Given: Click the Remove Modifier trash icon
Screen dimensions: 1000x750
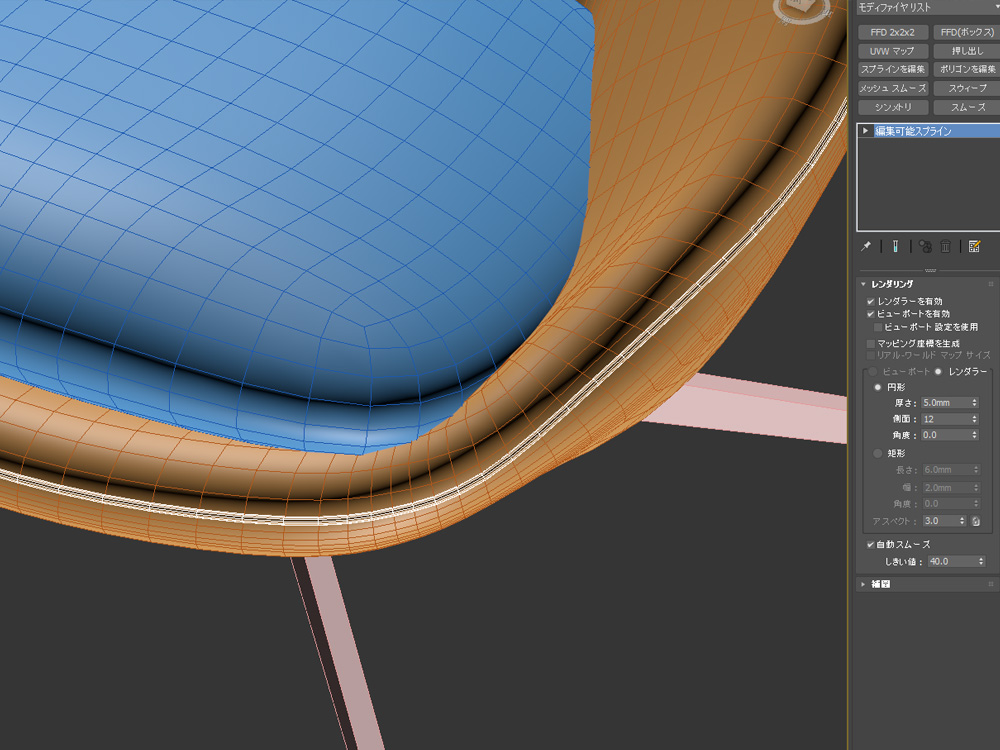Looking at the screenshot, I should pyautogui.click(x=945, y=246).
